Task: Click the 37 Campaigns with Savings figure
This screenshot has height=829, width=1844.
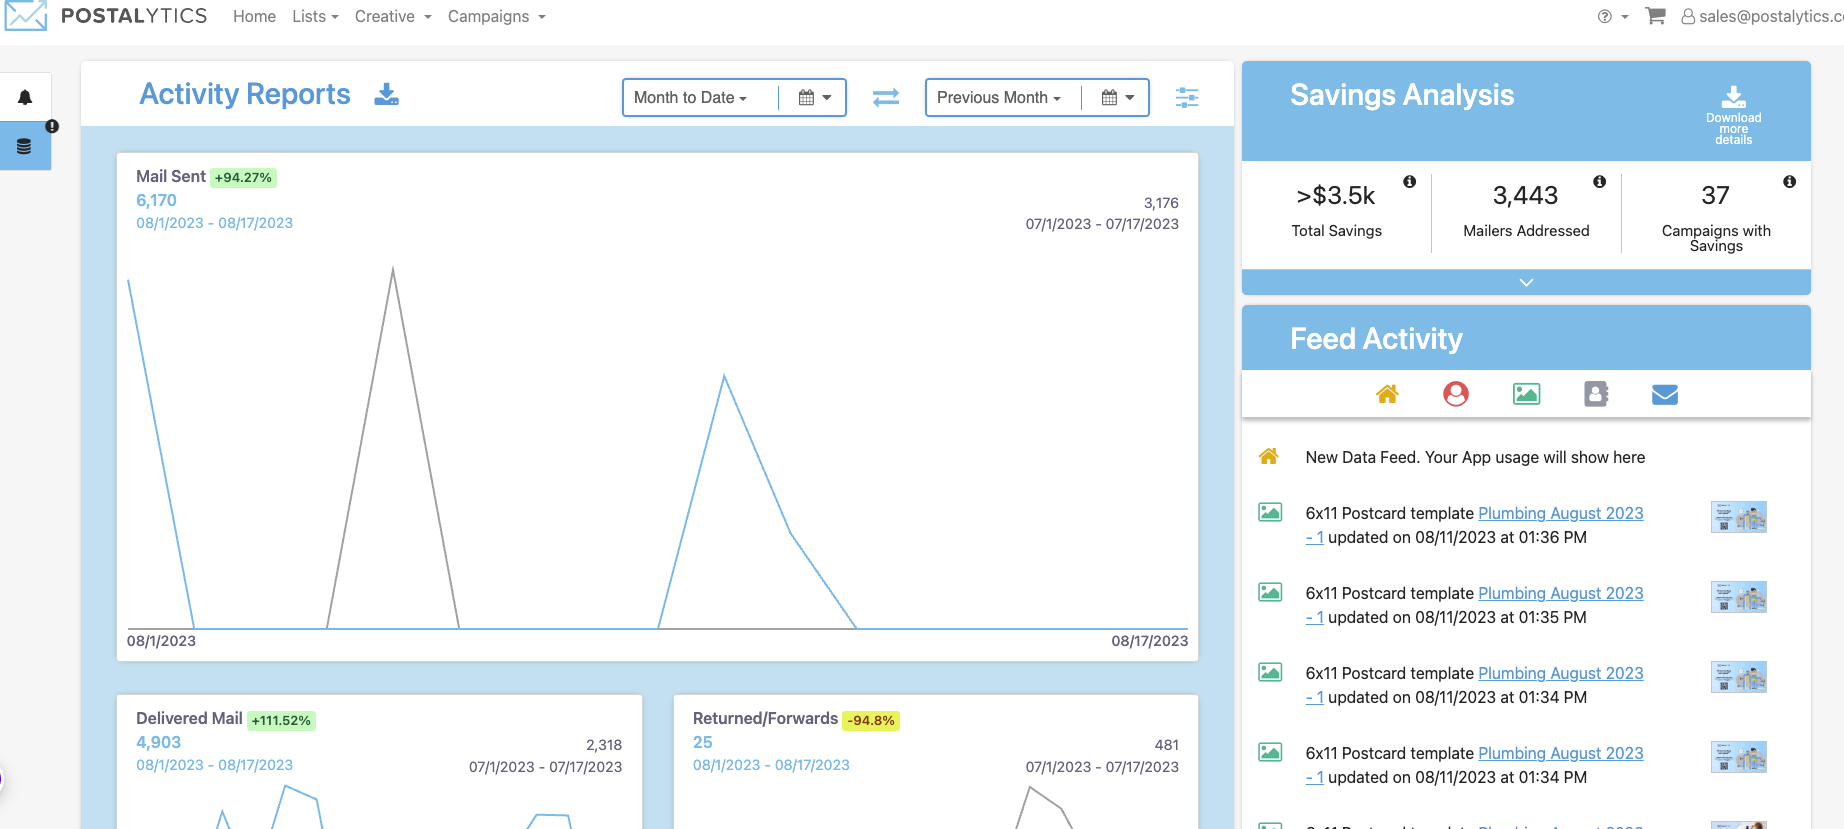Action: click(1716, 195)
